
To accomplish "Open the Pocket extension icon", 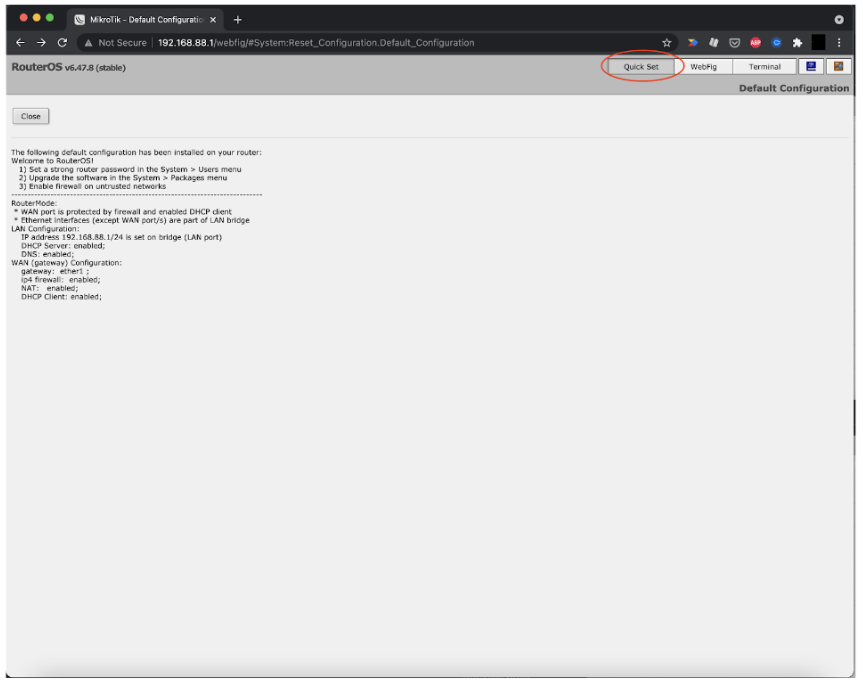I will tap(735, 43).
